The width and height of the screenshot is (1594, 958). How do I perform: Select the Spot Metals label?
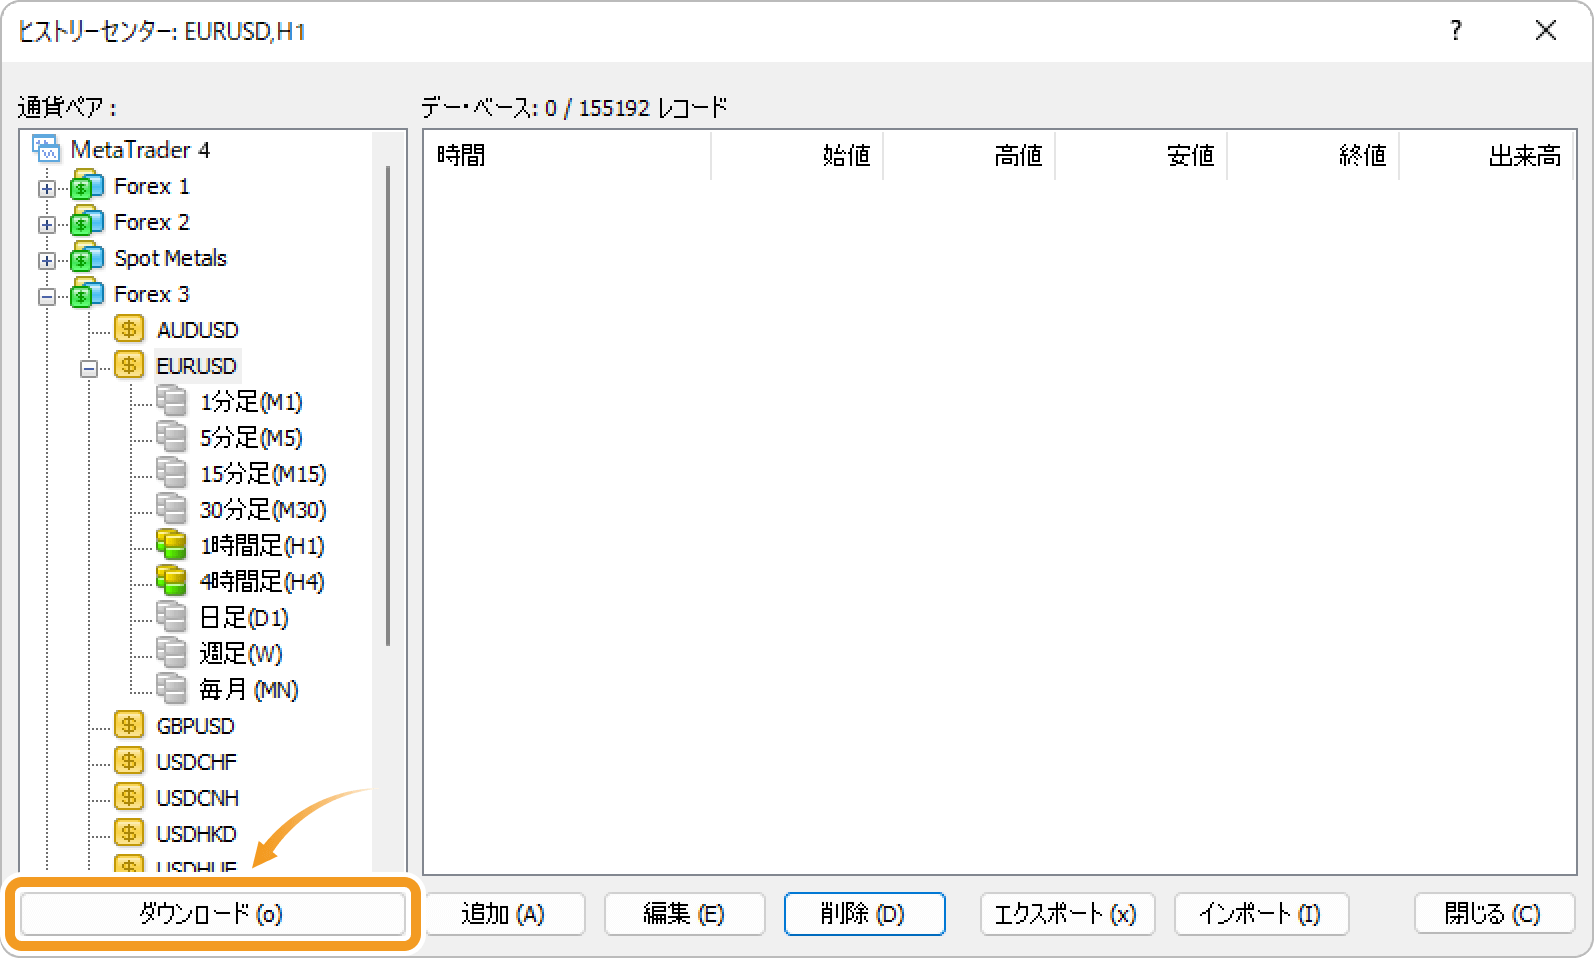(x=170, y=258)
